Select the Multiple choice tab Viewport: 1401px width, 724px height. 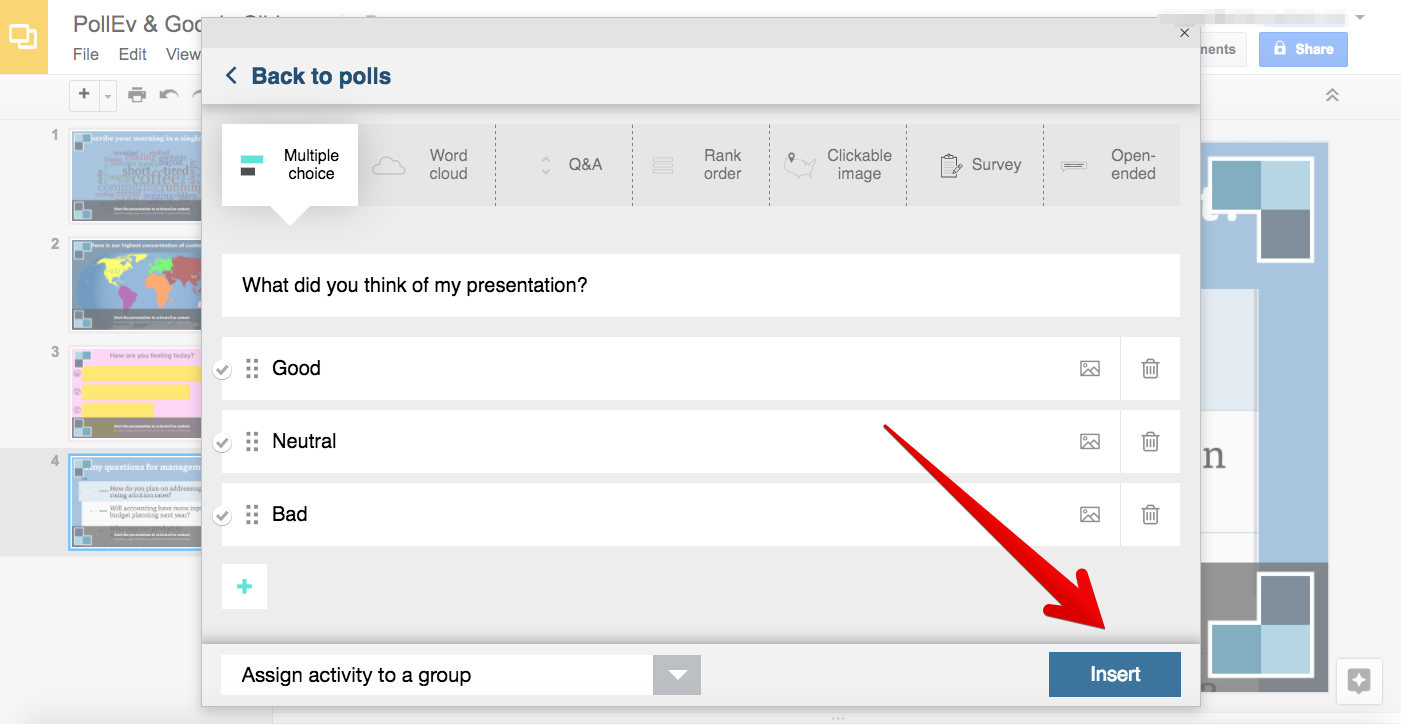[x=289, y=165]
